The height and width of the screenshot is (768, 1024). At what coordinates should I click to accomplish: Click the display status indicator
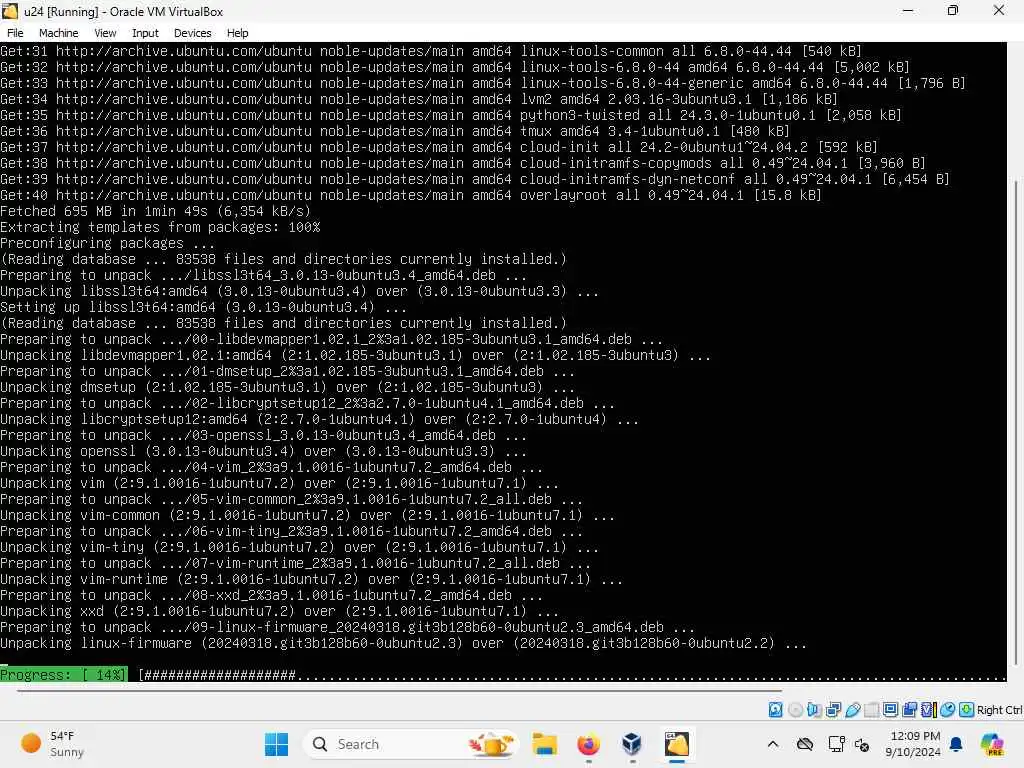tap(890, 710)
